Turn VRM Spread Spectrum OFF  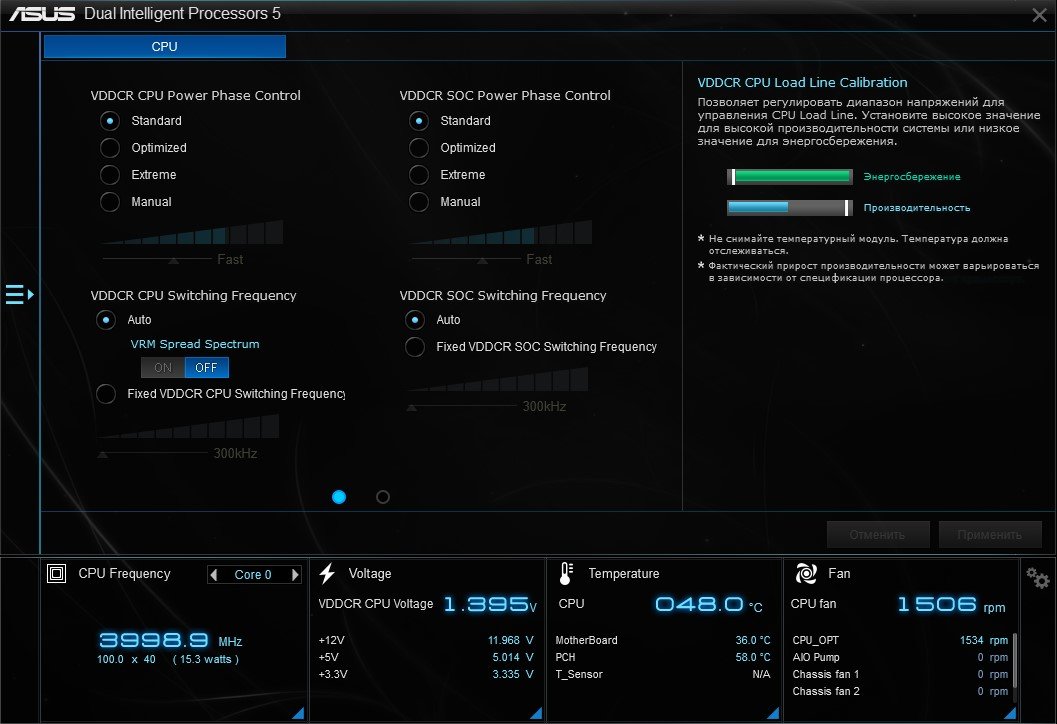point(206,367)
